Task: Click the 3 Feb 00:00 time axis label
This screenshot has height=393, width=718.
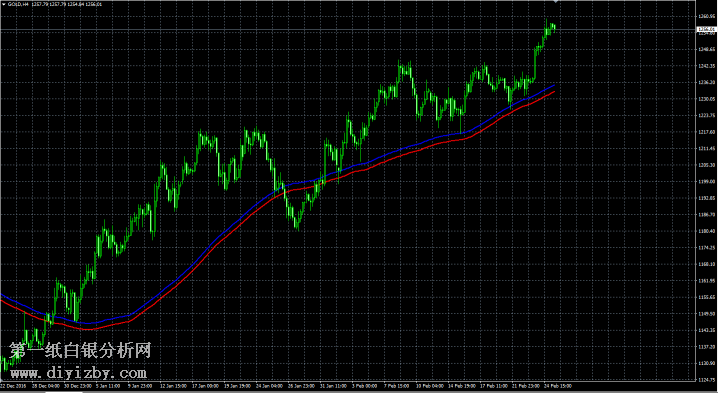Action: (x=364, y=386)
